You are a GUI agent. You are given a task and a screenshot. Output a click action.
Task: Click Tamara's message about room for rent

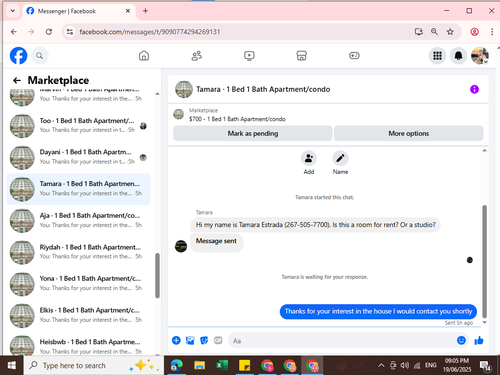click(315, 225)
